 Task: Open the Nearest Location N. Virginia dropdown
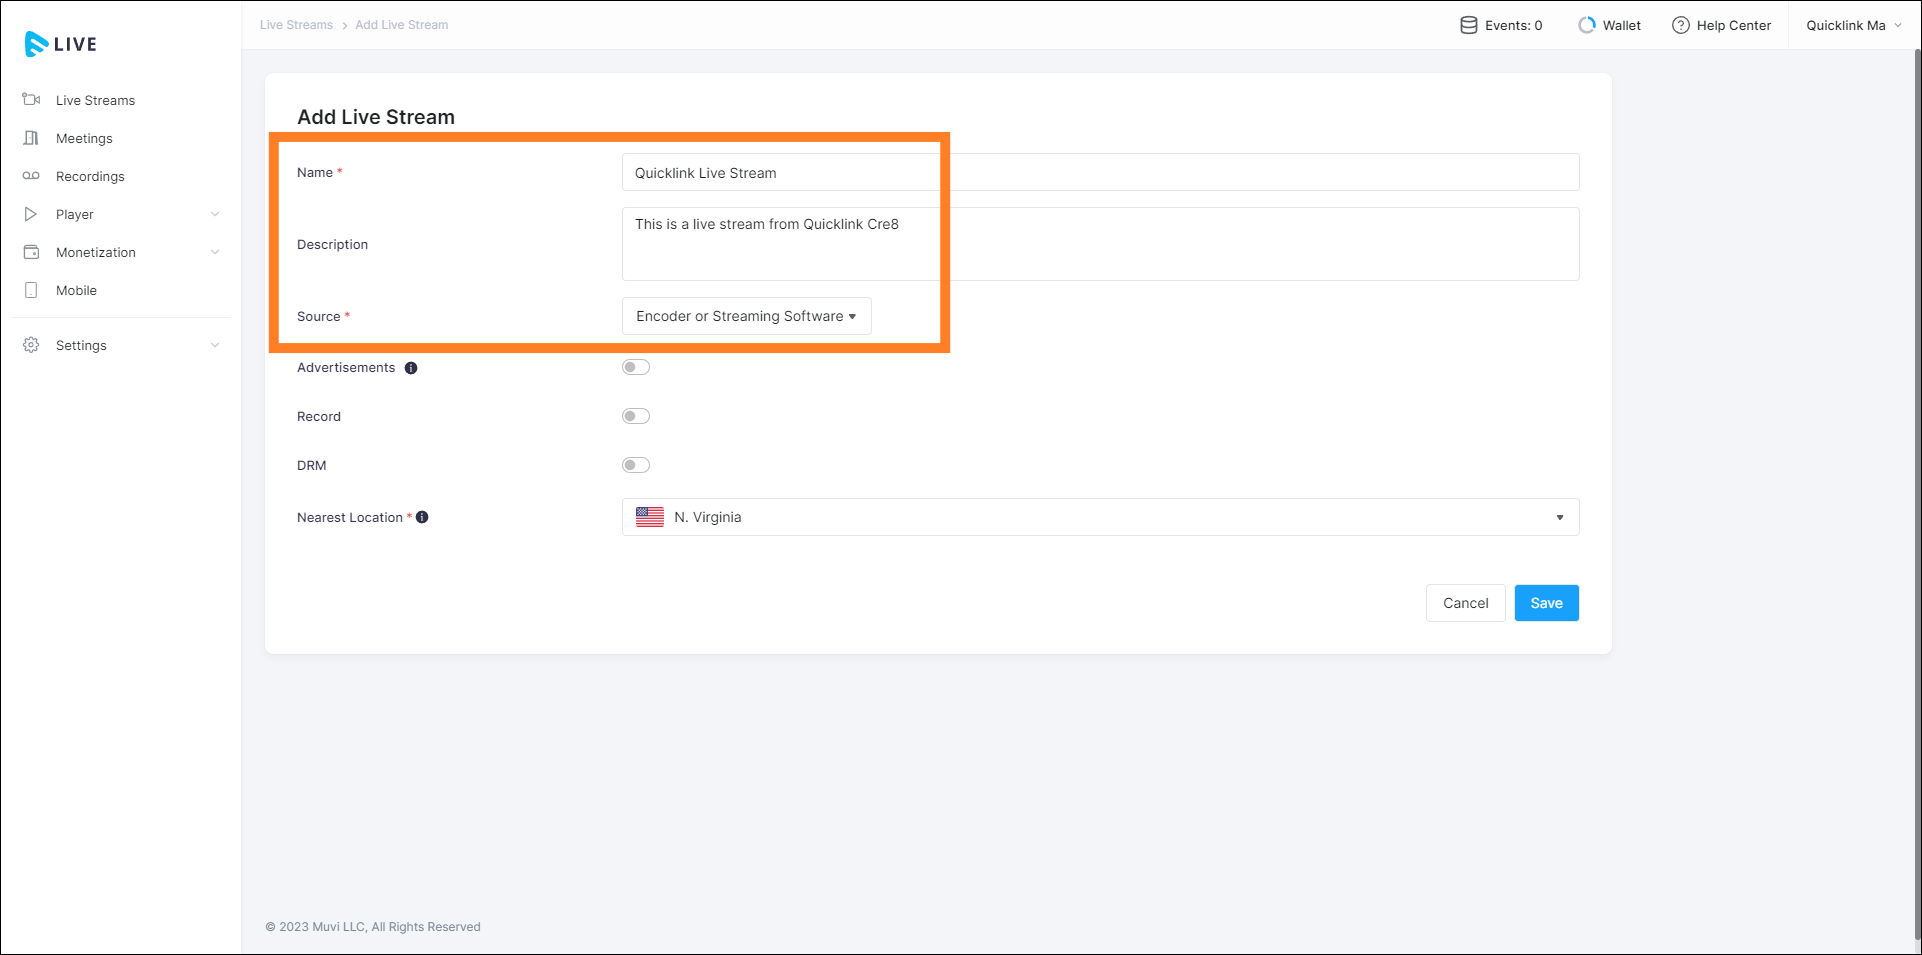(1100, 517)
